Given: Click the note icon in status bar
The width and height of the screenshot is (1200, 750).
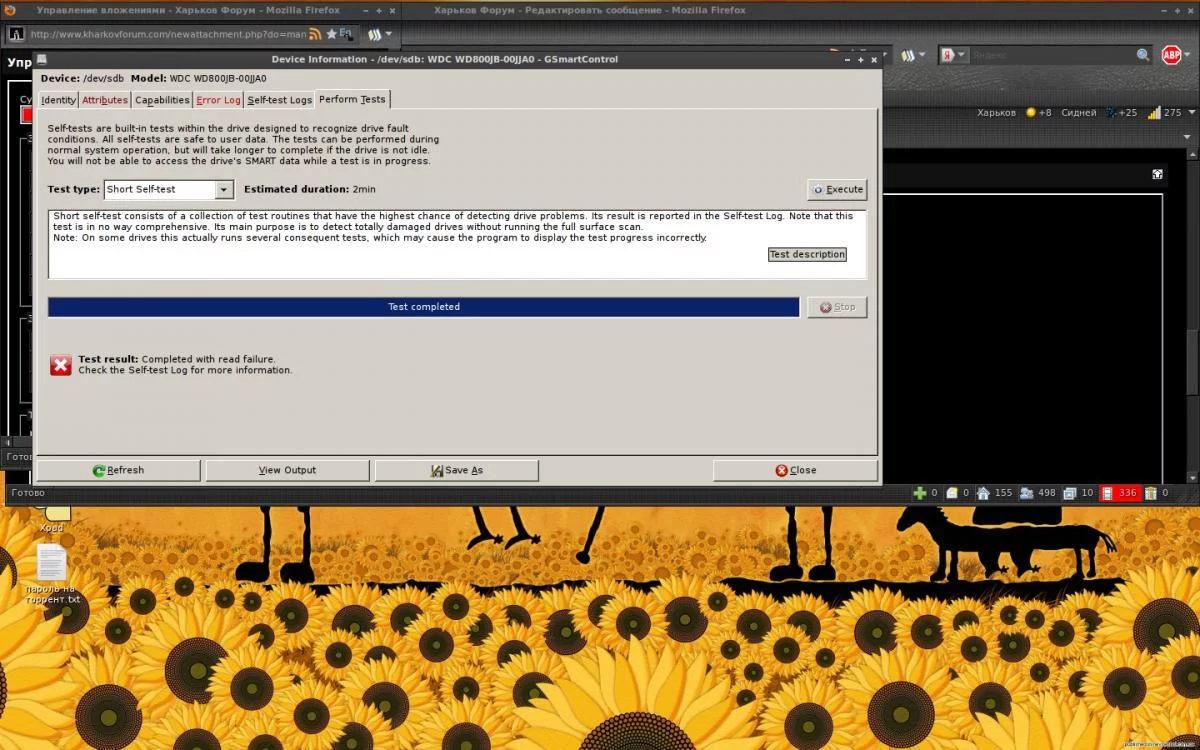Looking at the screenshot, I should click(x=953, y=493).
